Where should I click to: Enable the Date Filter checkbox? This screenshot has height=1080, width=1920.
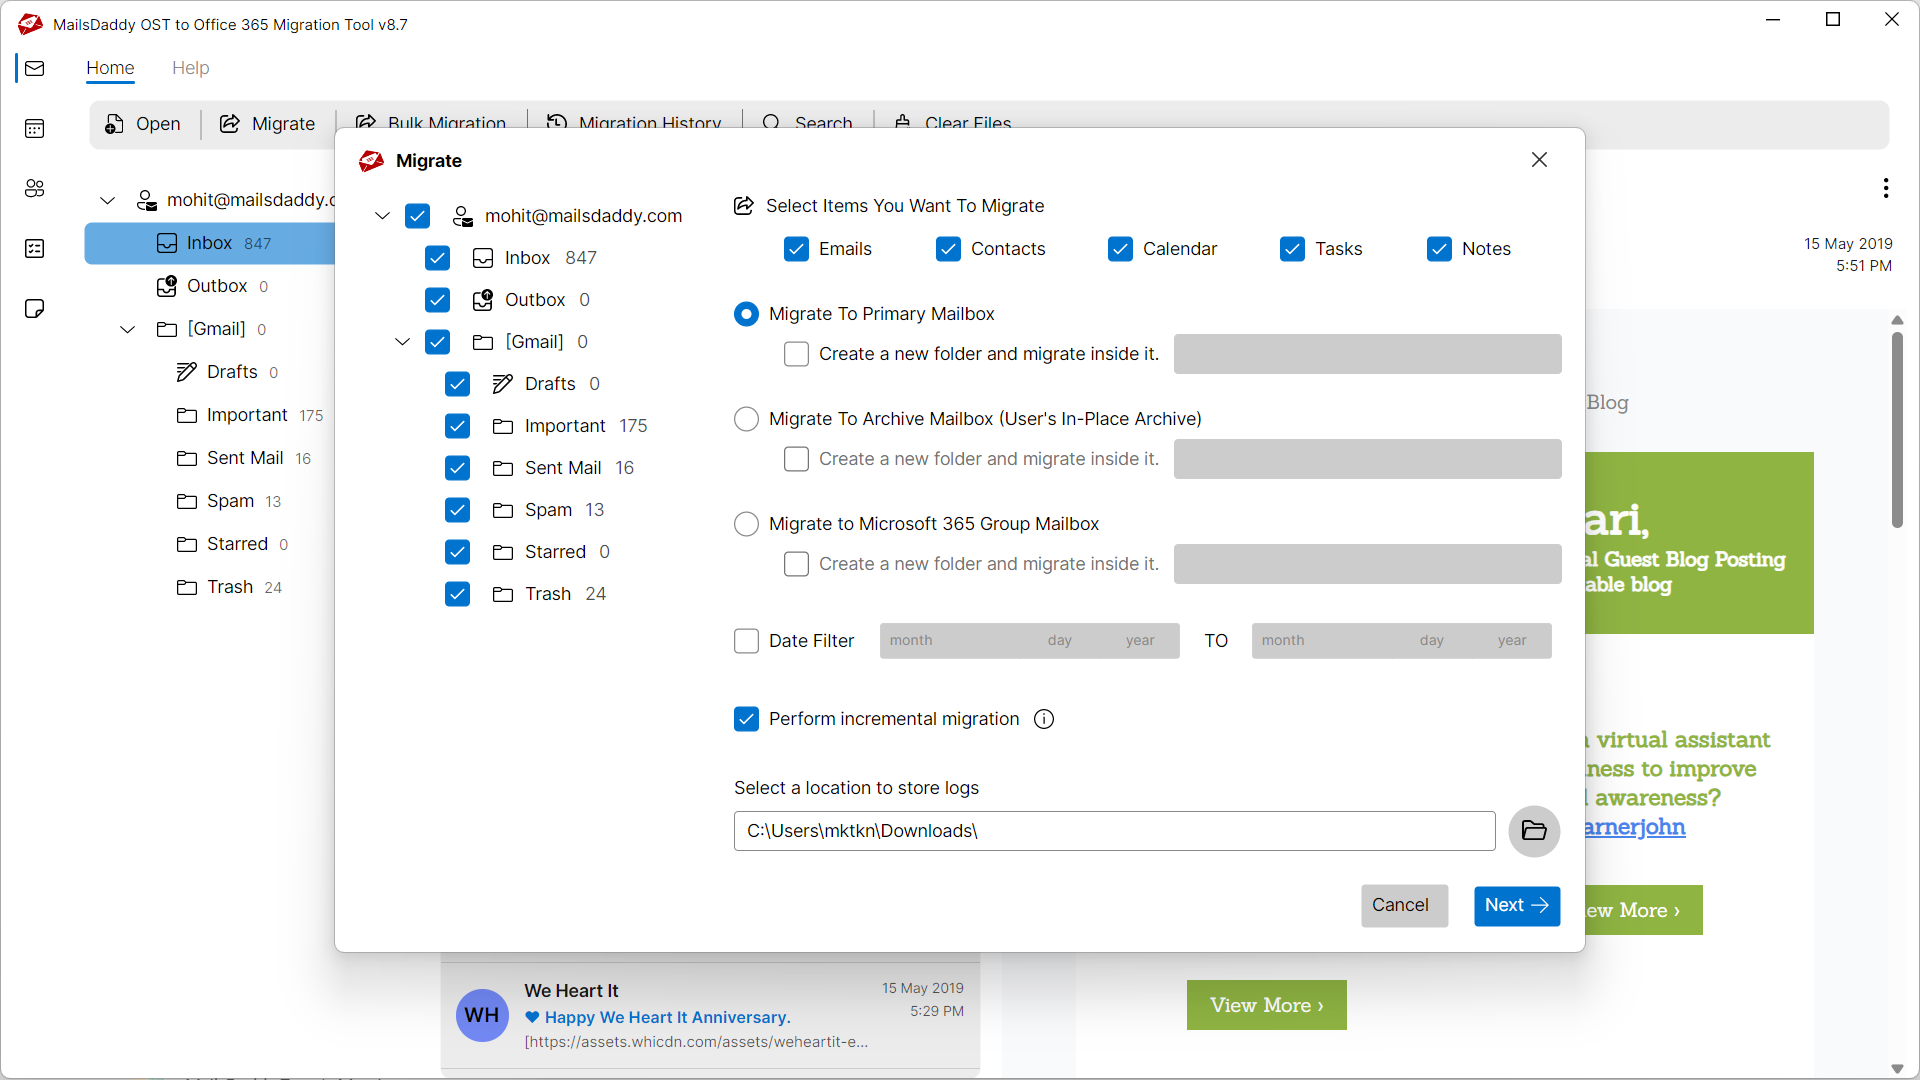746,641
